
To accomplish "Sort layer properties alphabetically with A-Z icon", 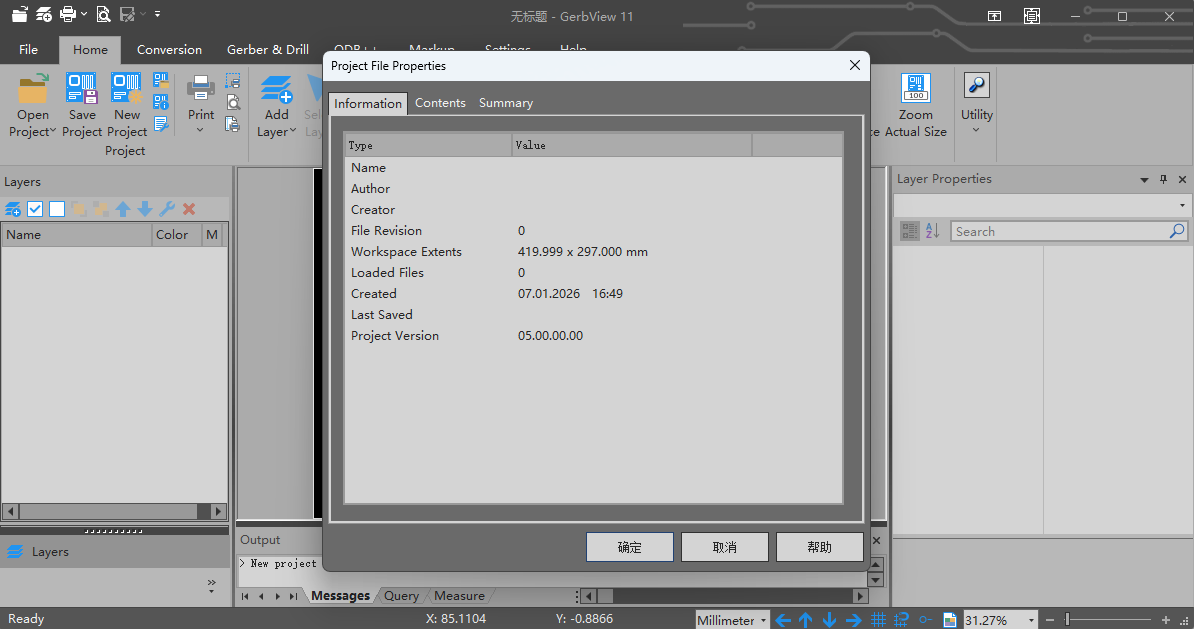I will pos(932,231).
